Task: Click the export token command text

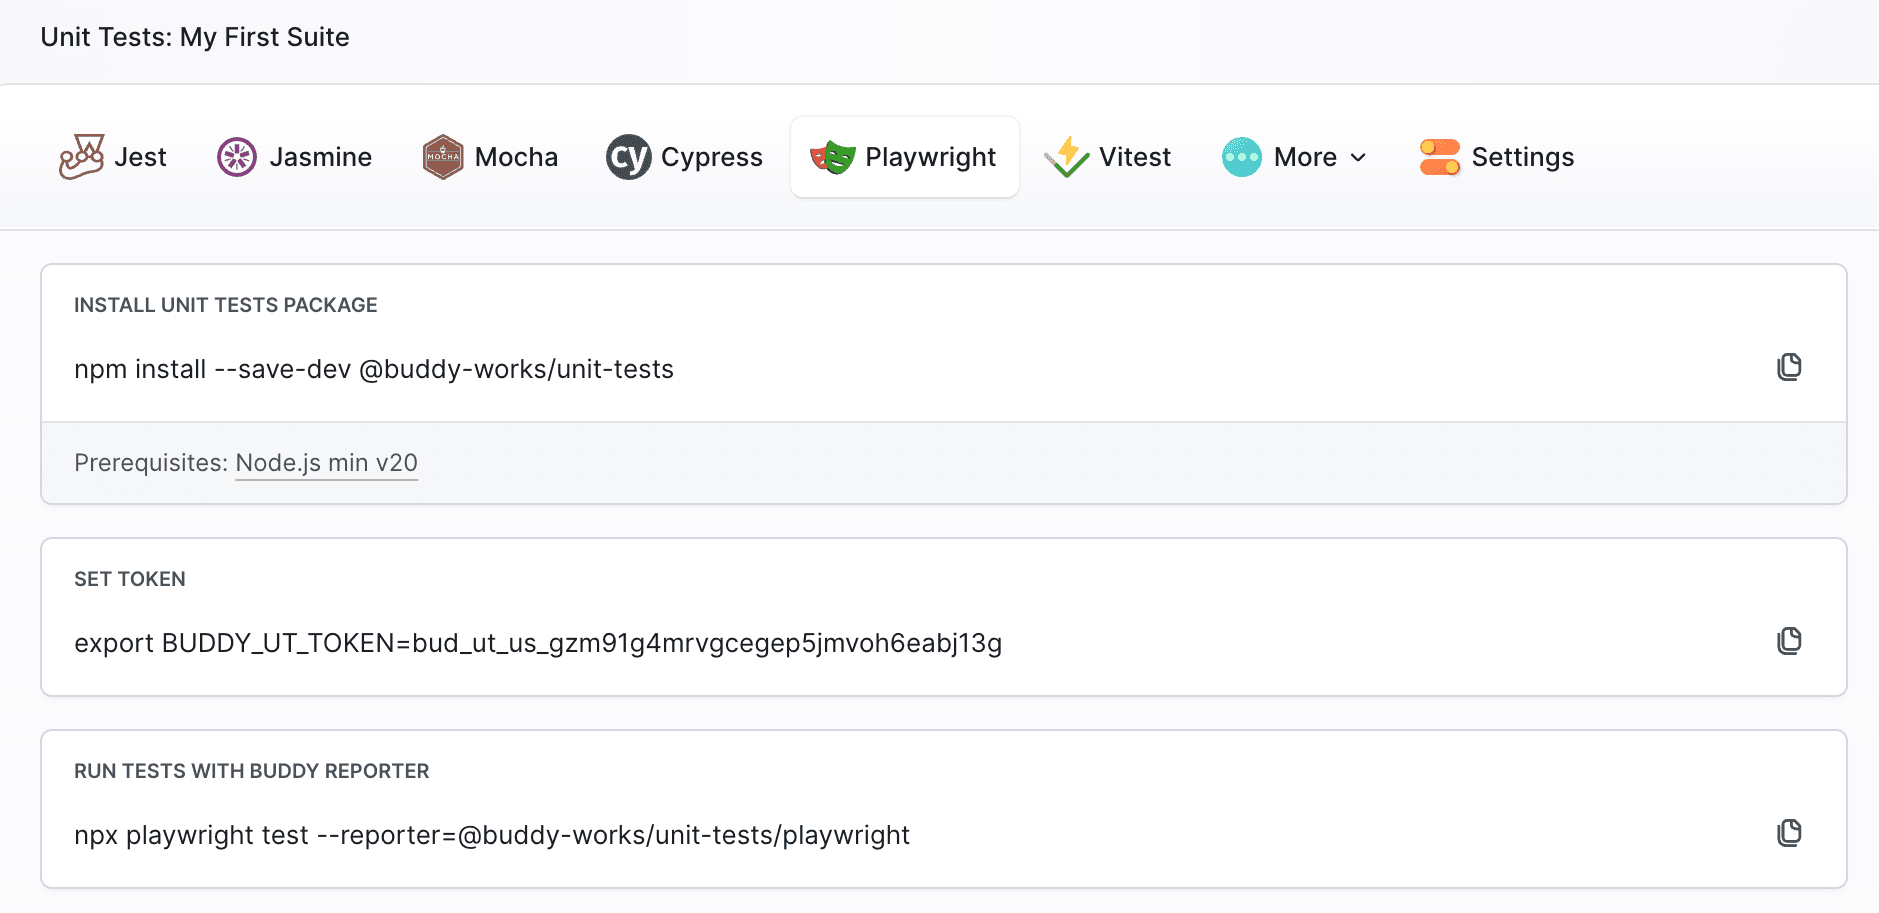Action: click(x=538, y=643)
